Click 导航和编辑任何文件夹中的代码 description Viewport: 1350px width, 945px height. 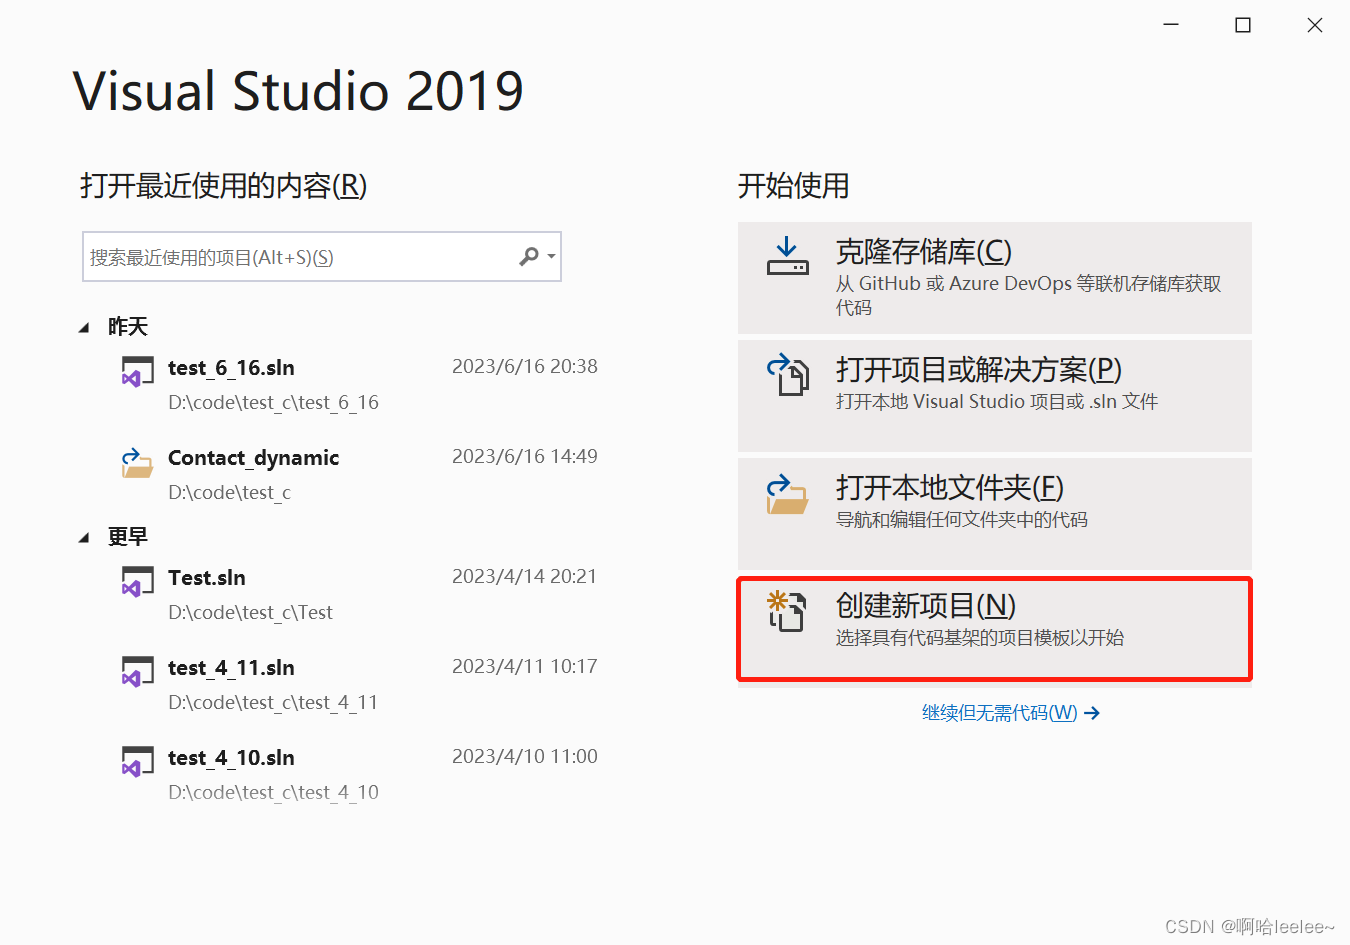click(962, 520)
